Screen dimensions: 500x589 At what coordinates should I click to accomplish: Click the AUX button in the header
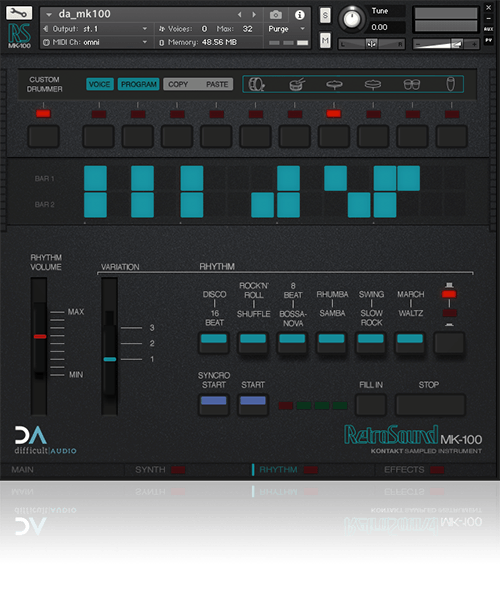tap(488, 29)
